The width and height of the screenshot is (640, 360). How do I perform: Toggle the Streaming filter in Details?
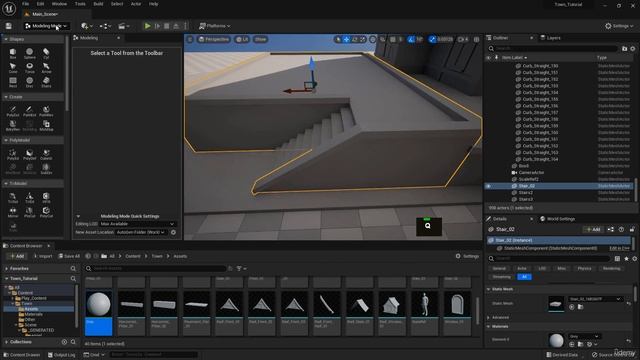pyautogui.click(x=502, y=277)
